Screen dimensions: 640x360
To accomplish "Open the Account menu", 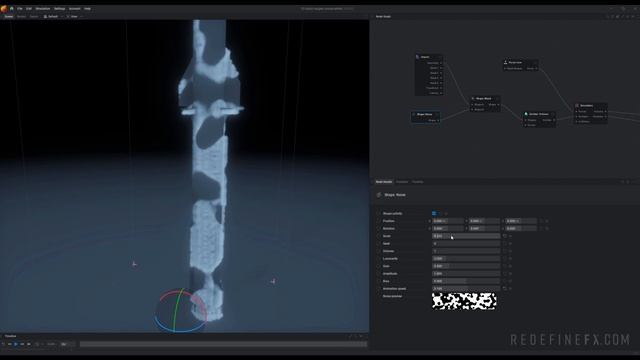I will pyautogui.click(x=75, y=9).
